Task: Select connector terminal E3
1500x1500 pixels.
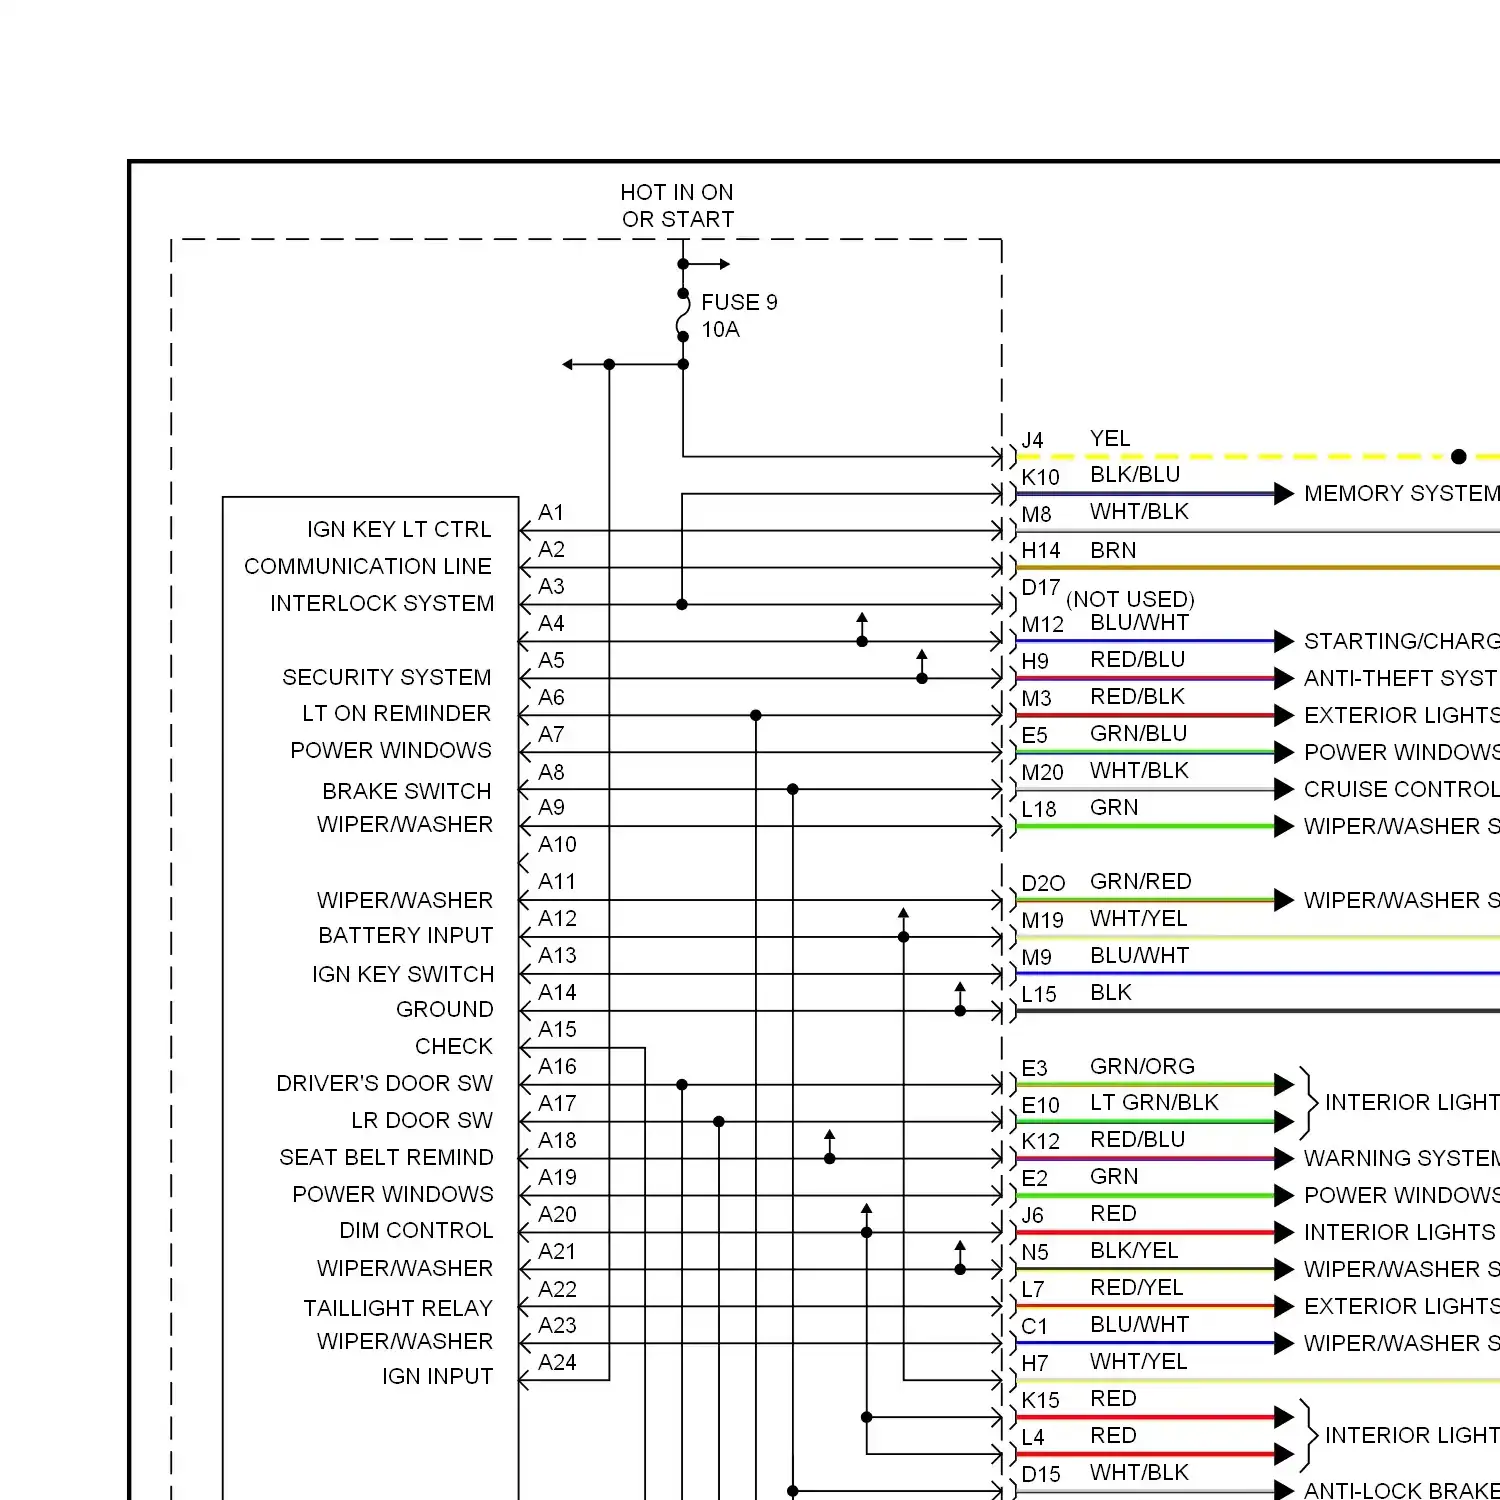Action: 1034,1068
